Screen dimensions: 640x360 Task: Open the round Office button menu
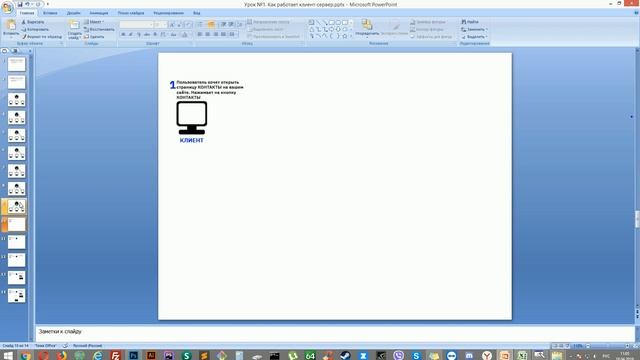click(7, 7)
